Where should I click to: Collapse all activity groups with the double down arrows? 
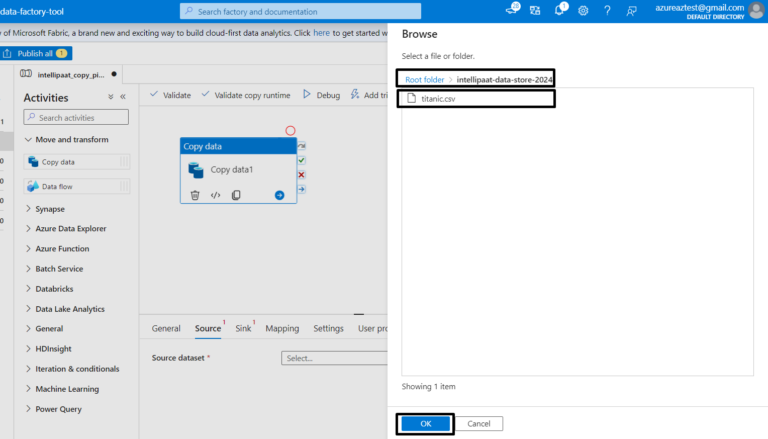click(111, 97)
